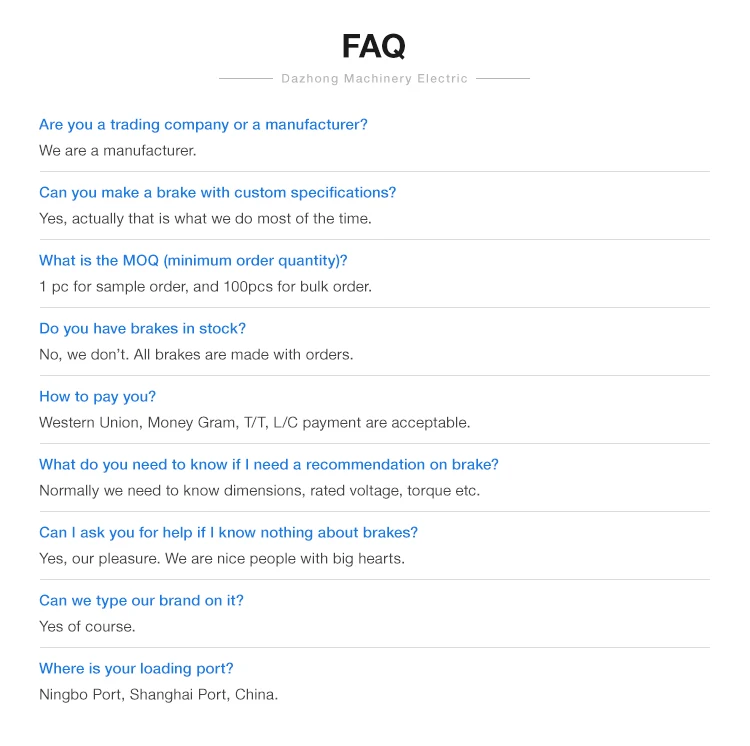
Task: Click the nice people with big hearts answer
Action: click(222, 559)
